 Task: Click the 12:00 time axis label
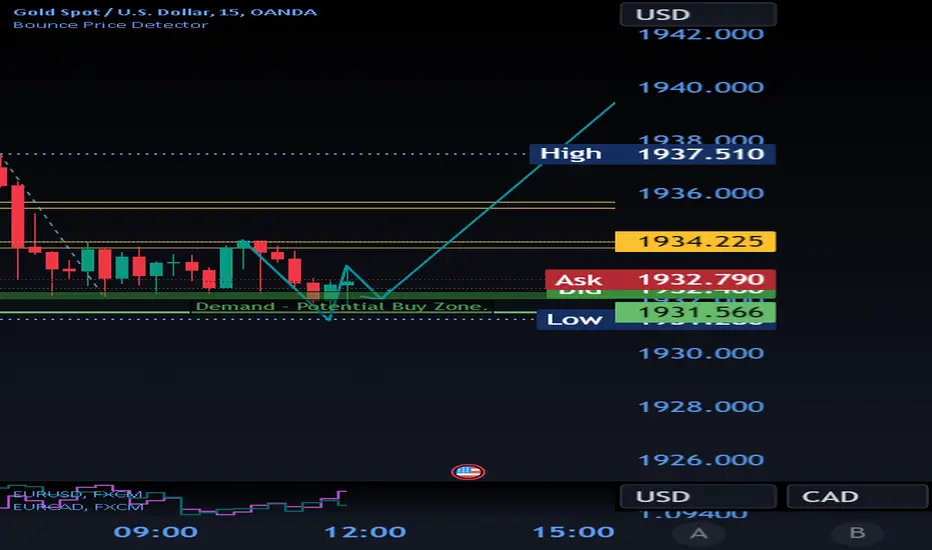coord(365,532)
